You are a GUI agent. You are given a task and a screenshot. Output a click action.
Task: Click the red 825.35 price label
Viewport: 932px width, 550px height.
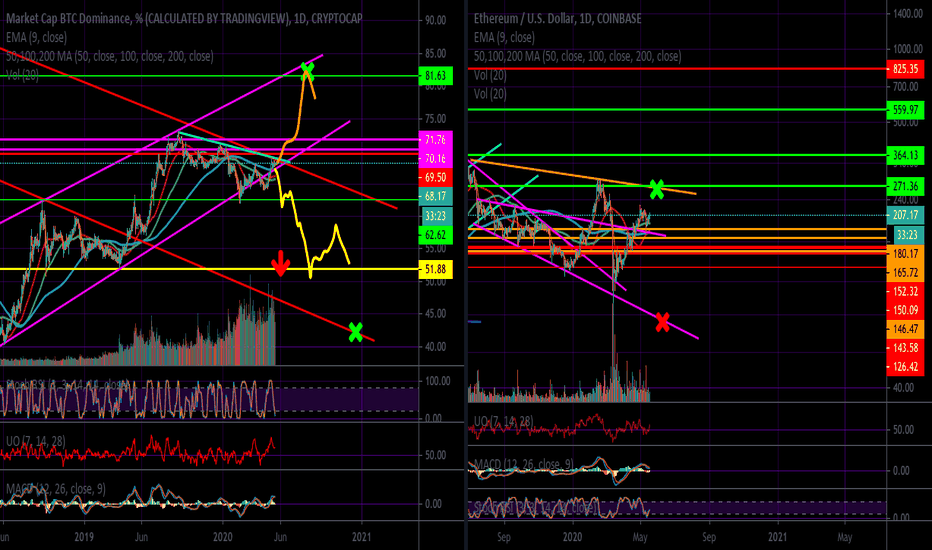(x=905, y=69)
